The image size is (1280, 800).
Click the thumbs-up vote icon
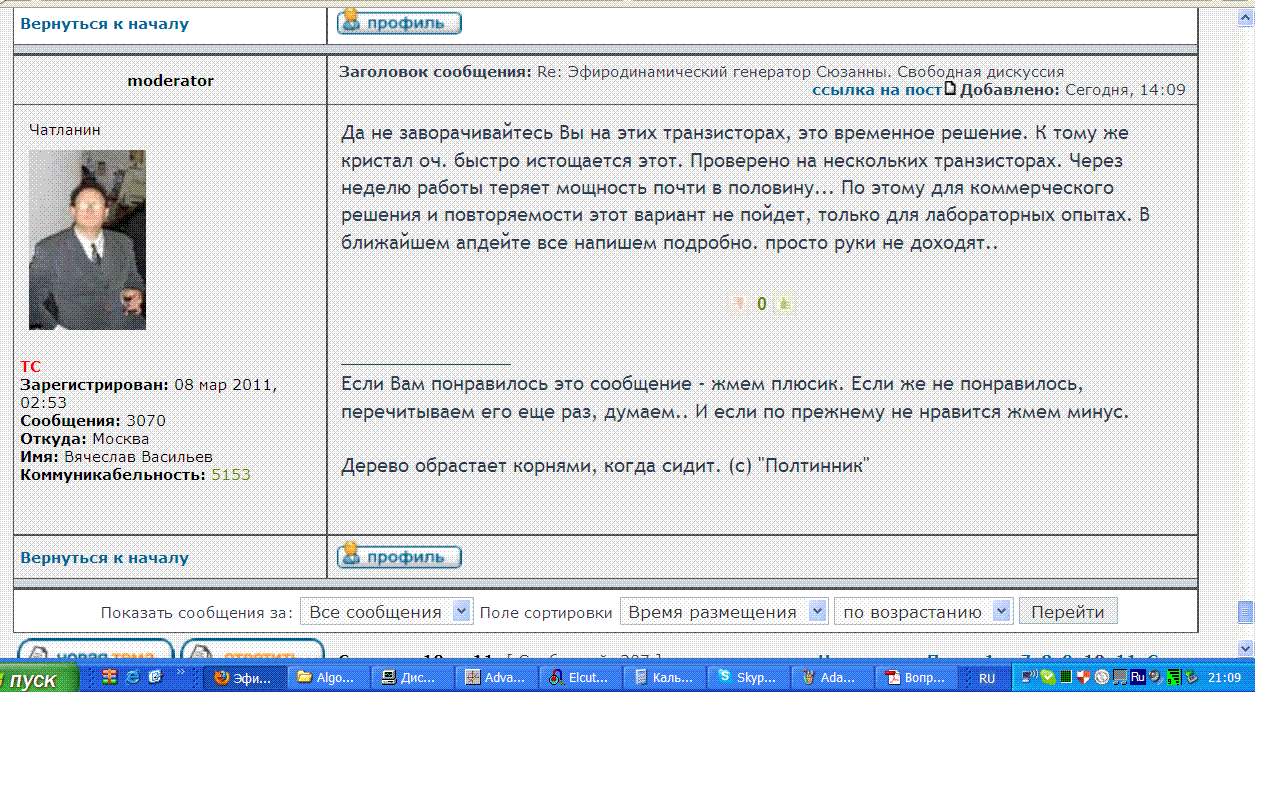click(x=784, y=304)
